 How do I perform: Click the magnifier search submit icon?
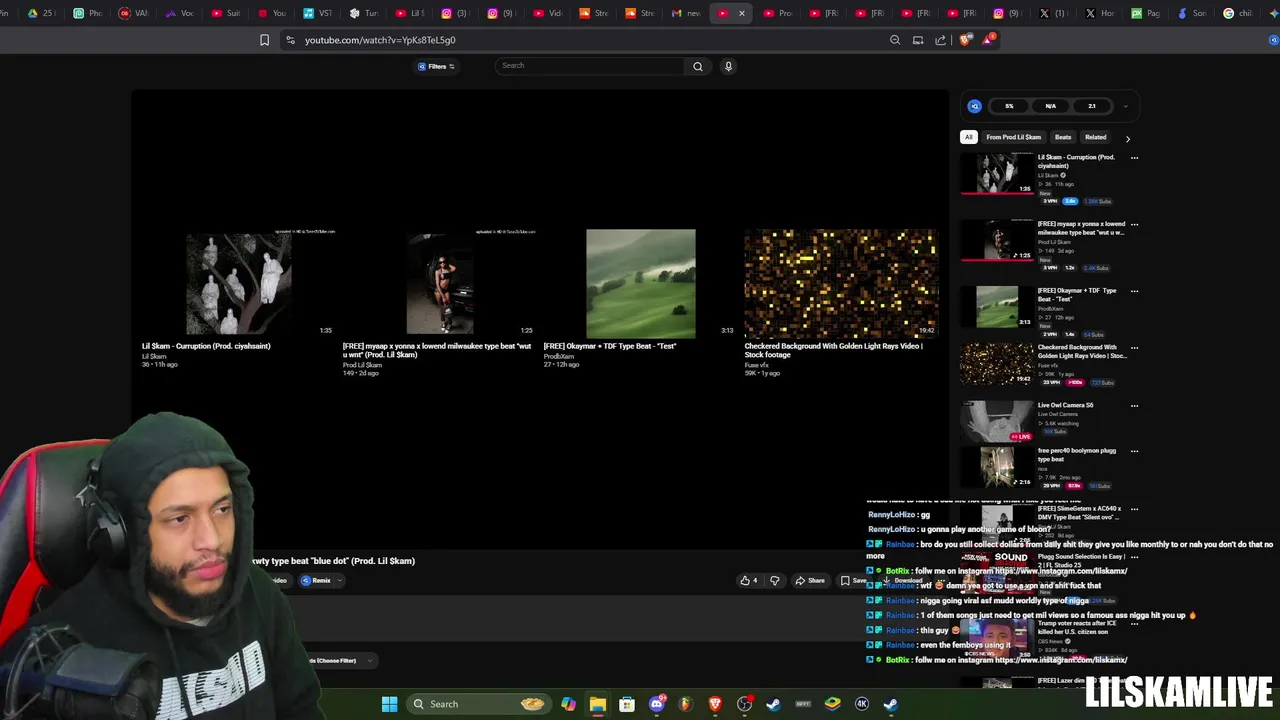(698, 66)
